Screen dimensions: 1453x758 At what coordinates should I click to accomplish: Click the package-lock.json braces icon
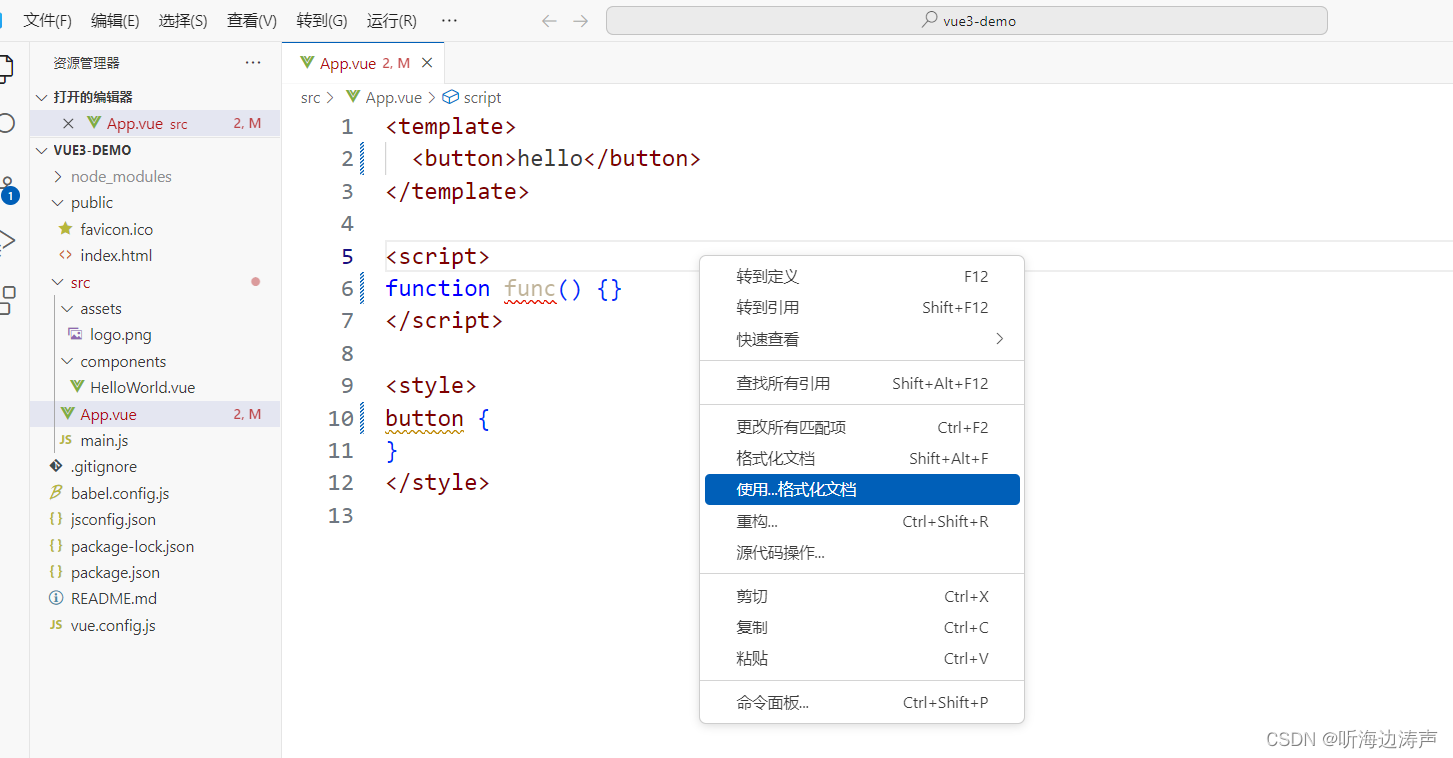[x=56, y=546]
